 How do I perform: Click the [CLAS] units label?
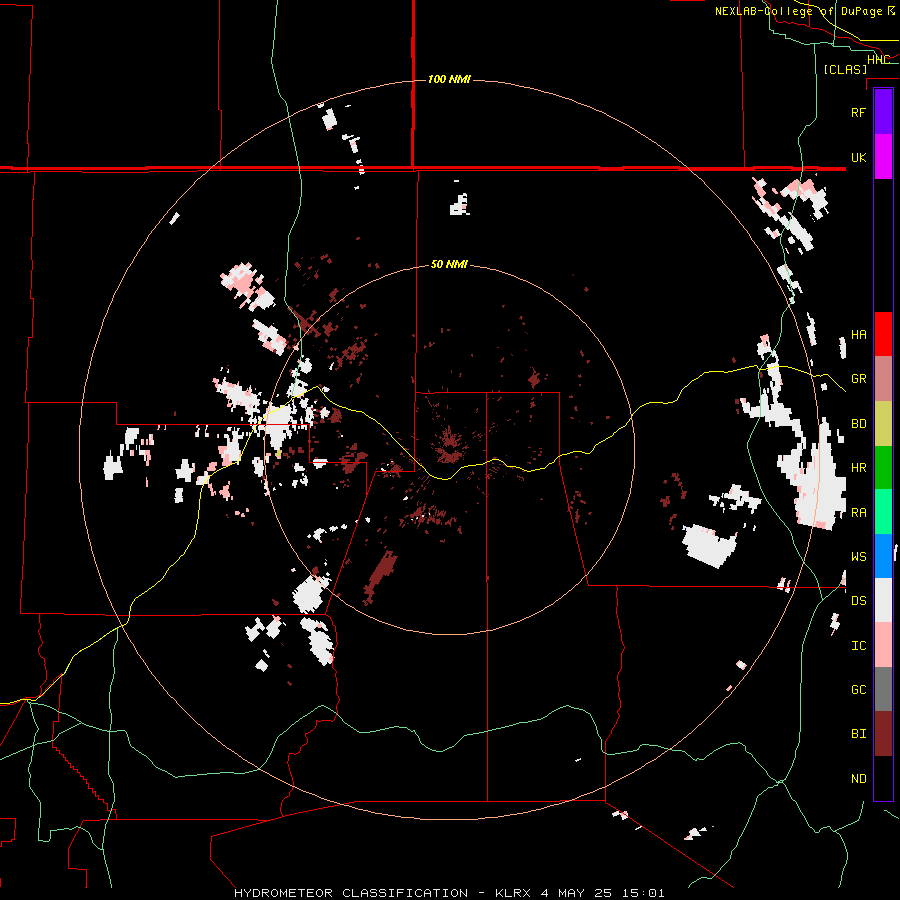(x=845, y=70)
